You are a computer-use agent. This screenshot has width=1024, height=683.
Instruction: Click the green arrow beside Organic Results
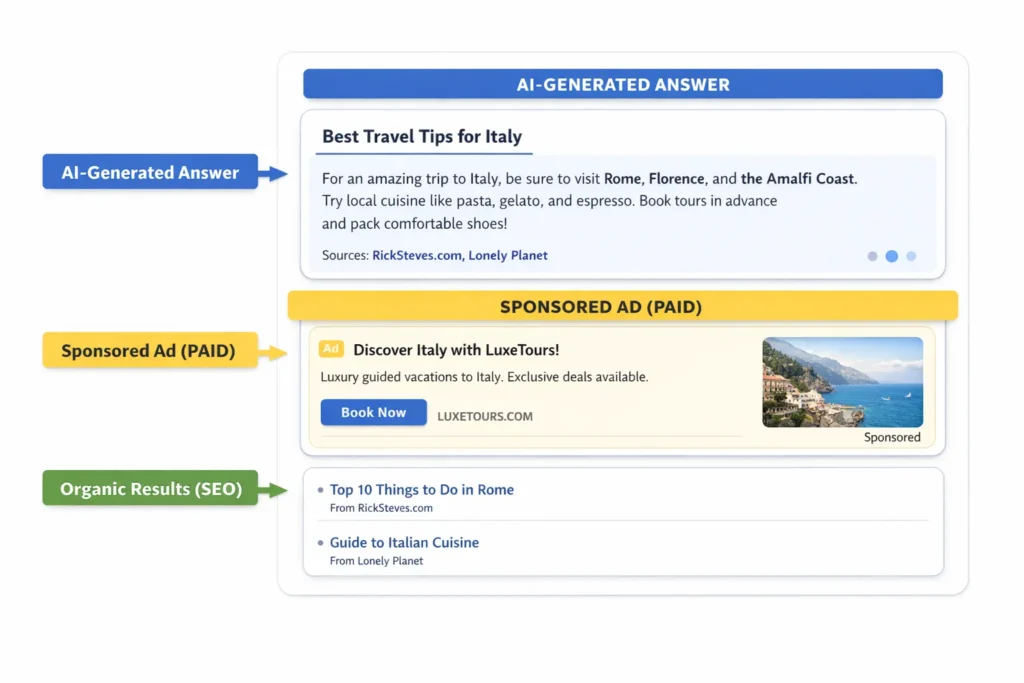[x=273, y=490]
